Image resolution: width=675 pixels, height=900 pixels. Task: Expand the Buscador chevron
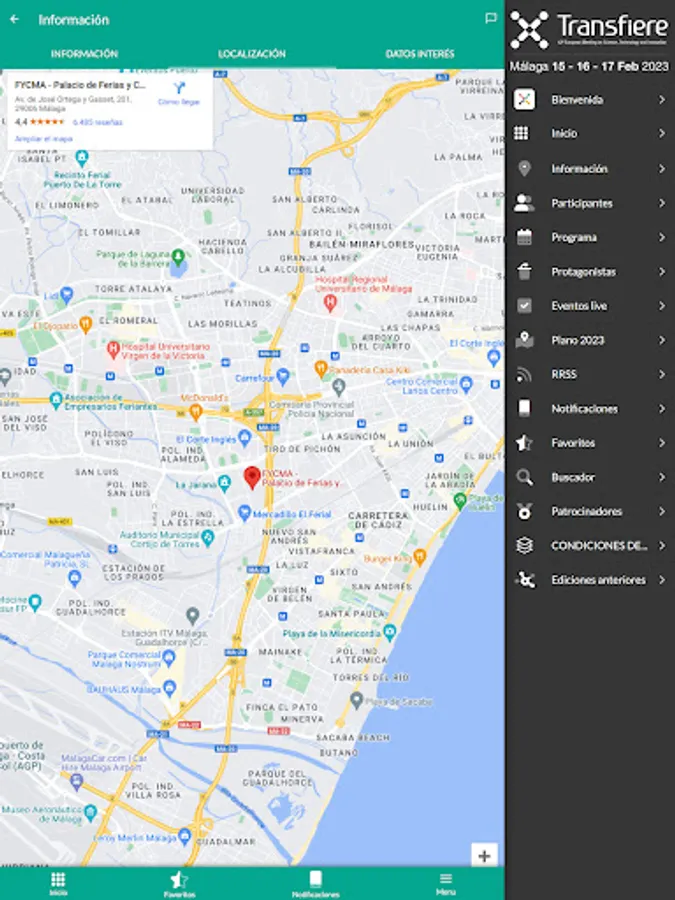[661, 477]
